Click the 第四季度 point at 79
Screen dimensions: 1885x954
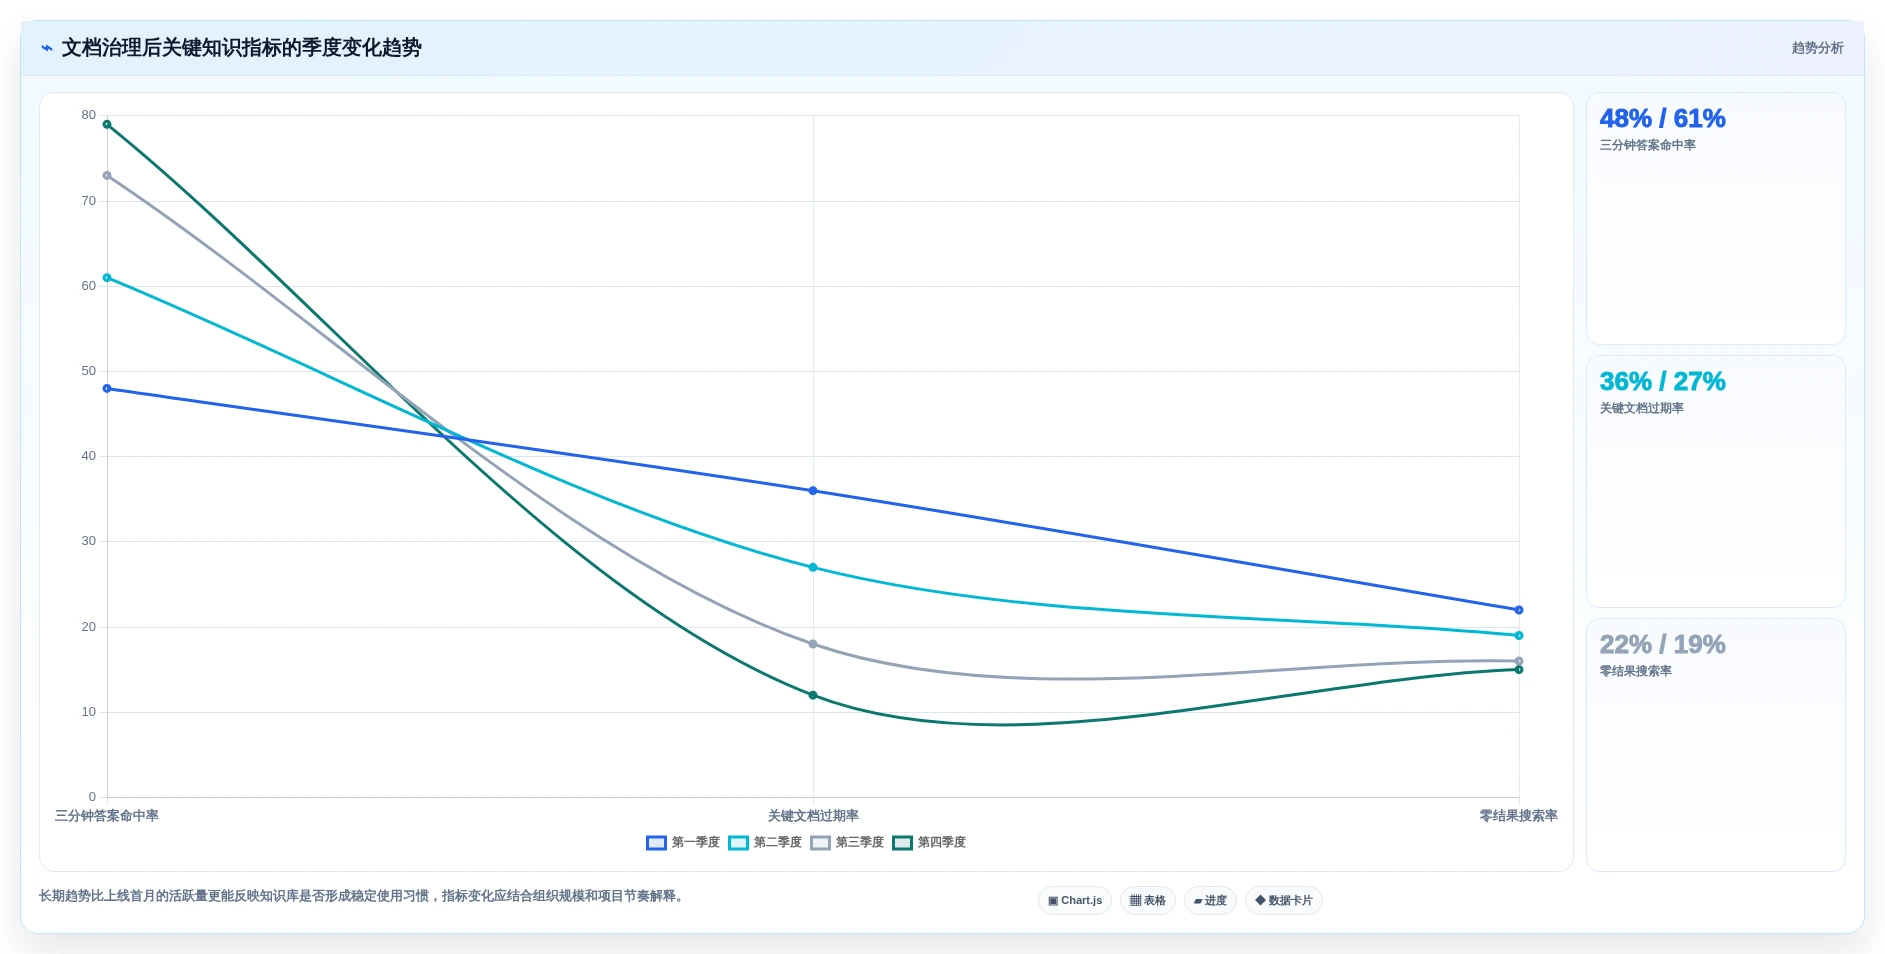(x=107, y=124)
